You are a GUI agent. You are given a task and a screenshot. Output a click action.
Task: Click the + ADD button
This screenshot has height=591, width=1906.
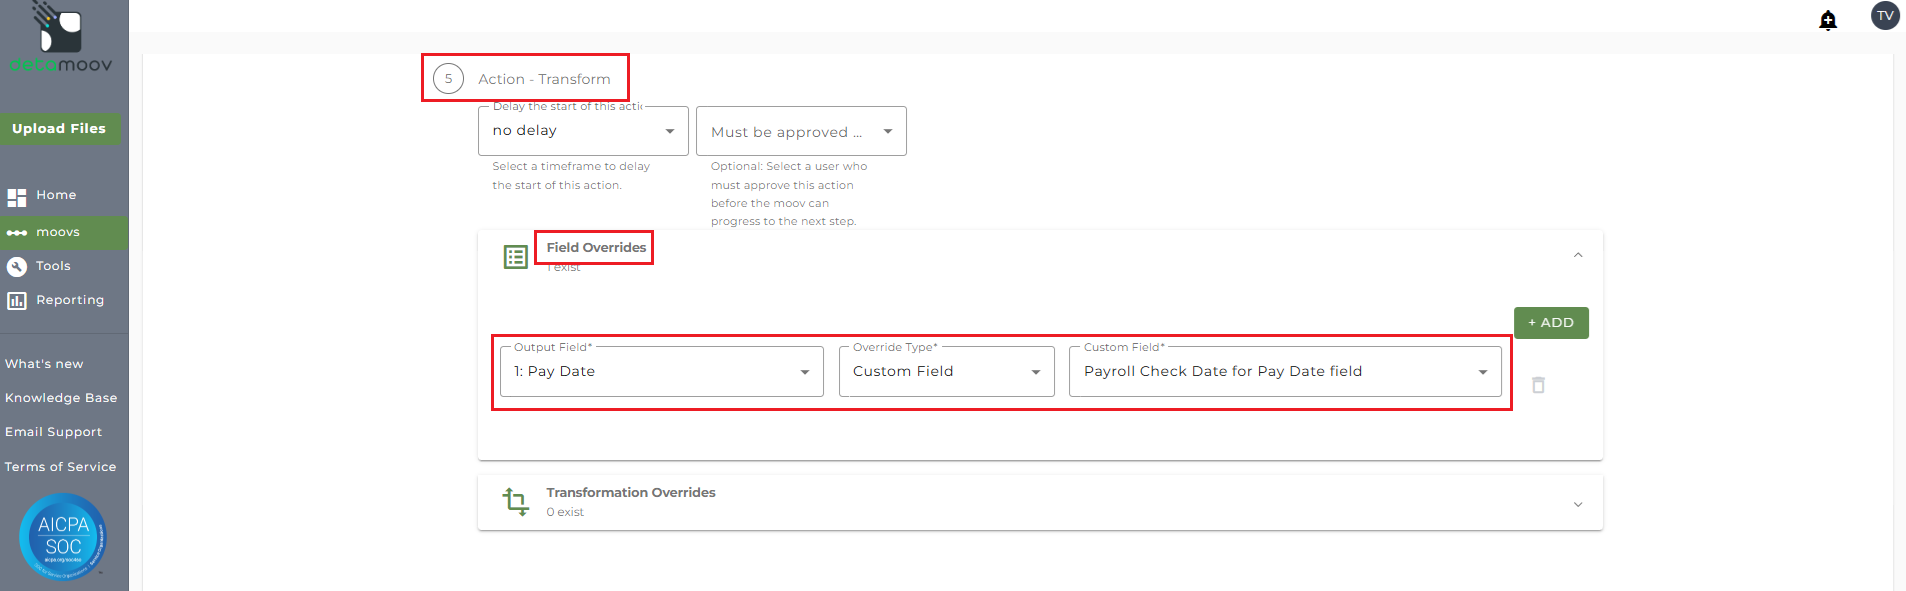point(1550,323)
